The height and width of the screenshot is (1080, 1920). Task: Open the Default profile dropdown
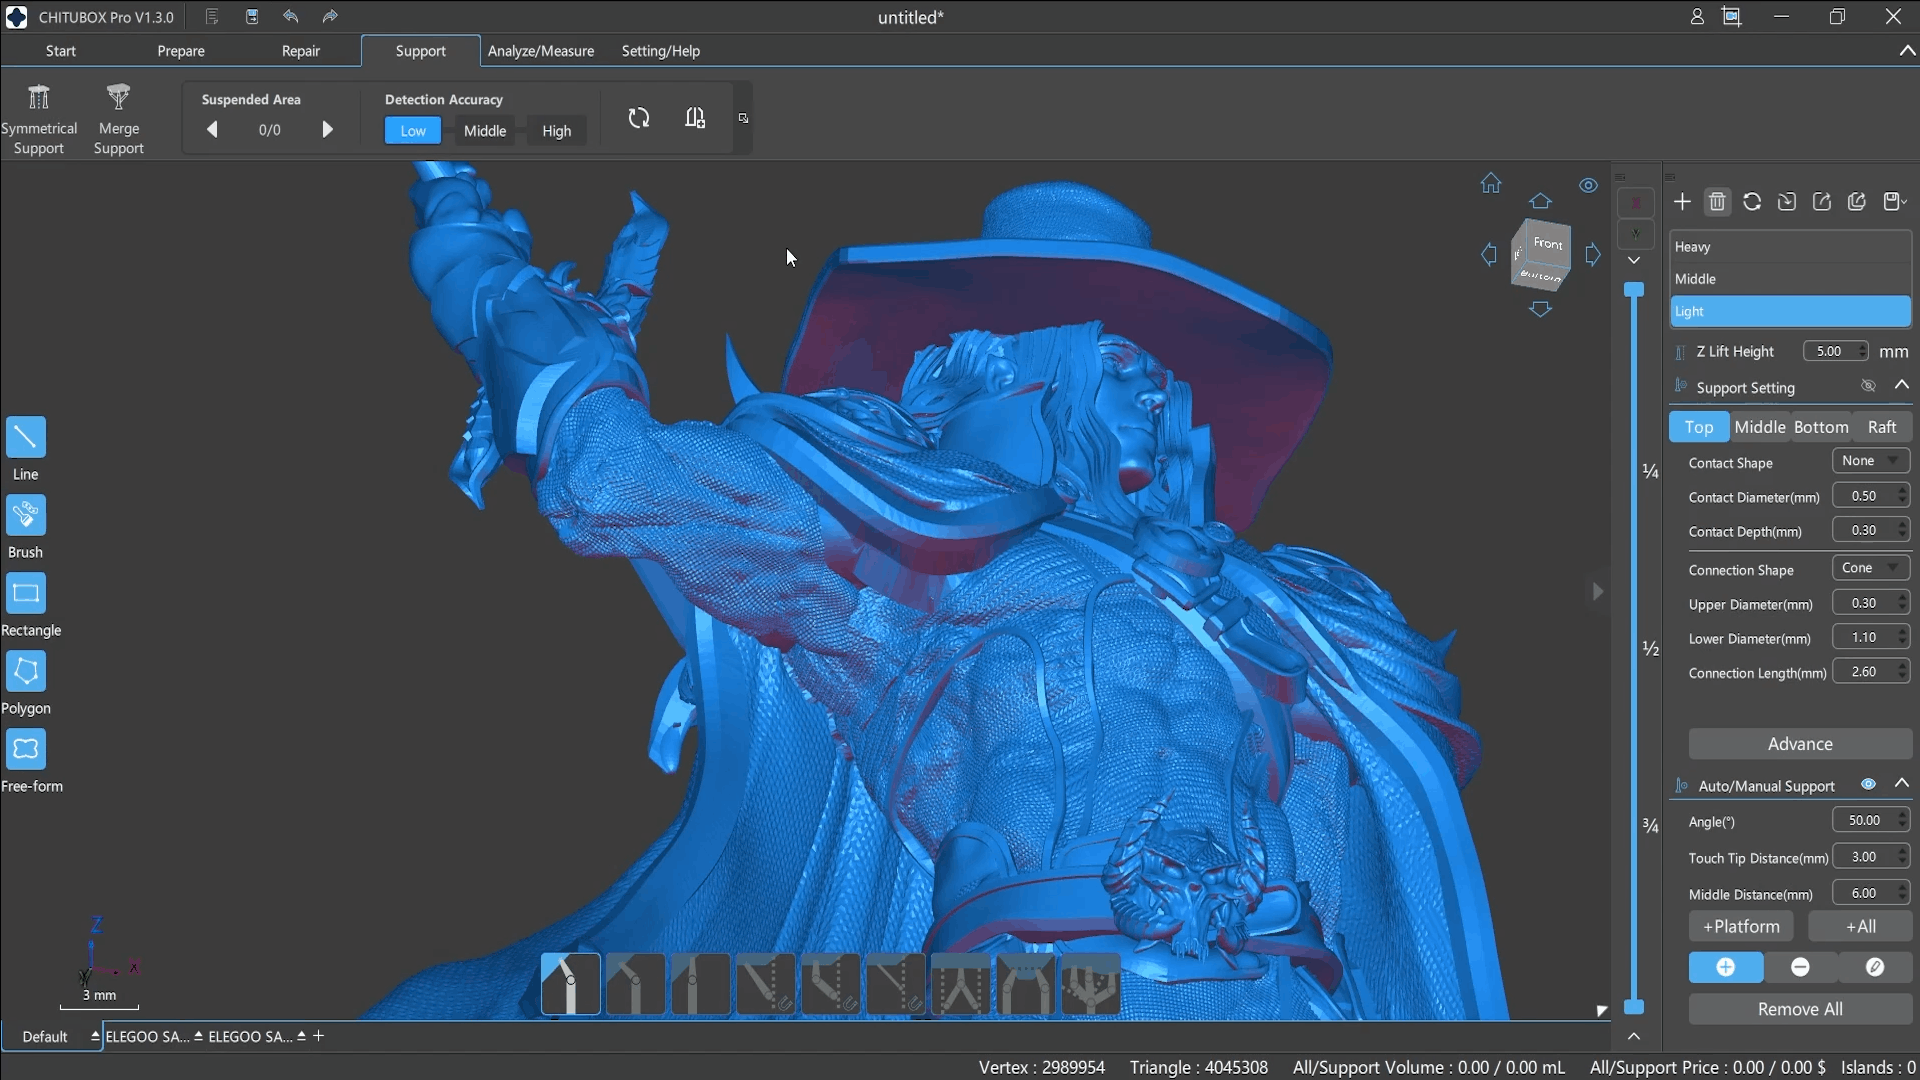click(x=95, y=1036)
